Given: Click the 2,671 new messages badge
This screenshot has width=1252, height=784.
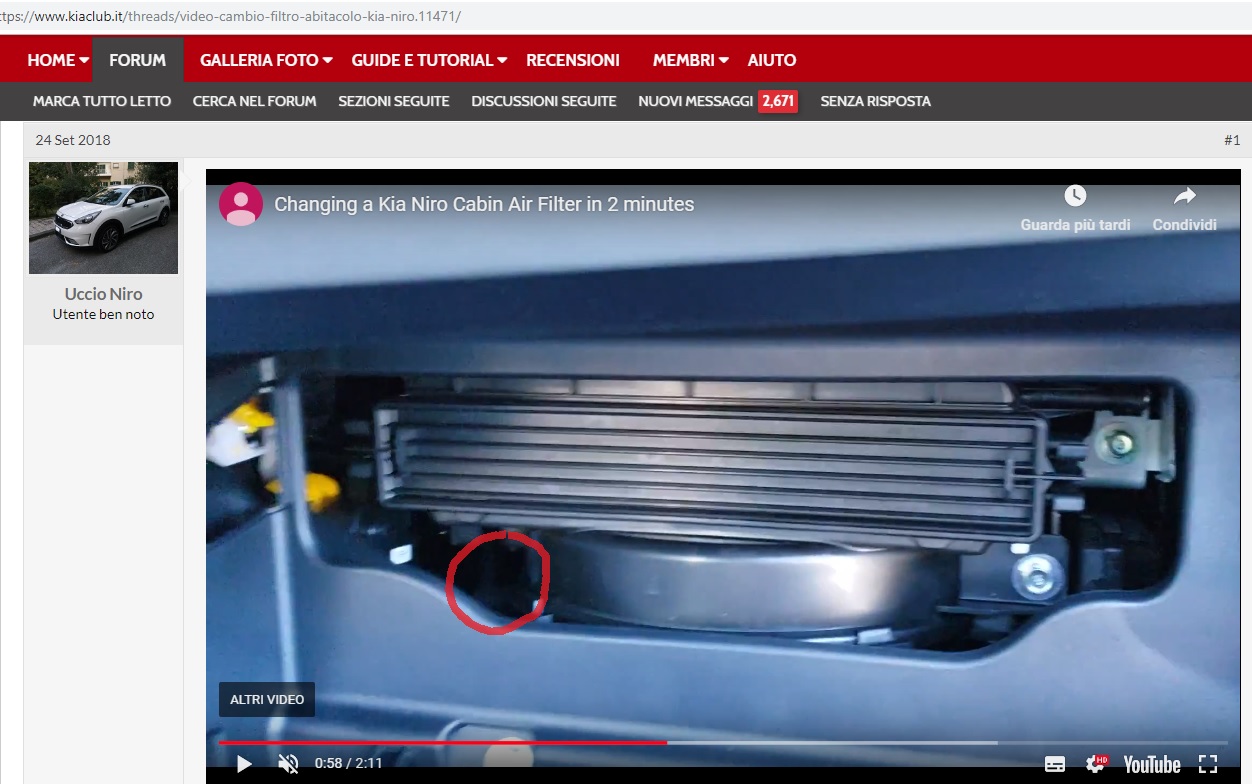Looking at the screenshot, I should 778,101.
